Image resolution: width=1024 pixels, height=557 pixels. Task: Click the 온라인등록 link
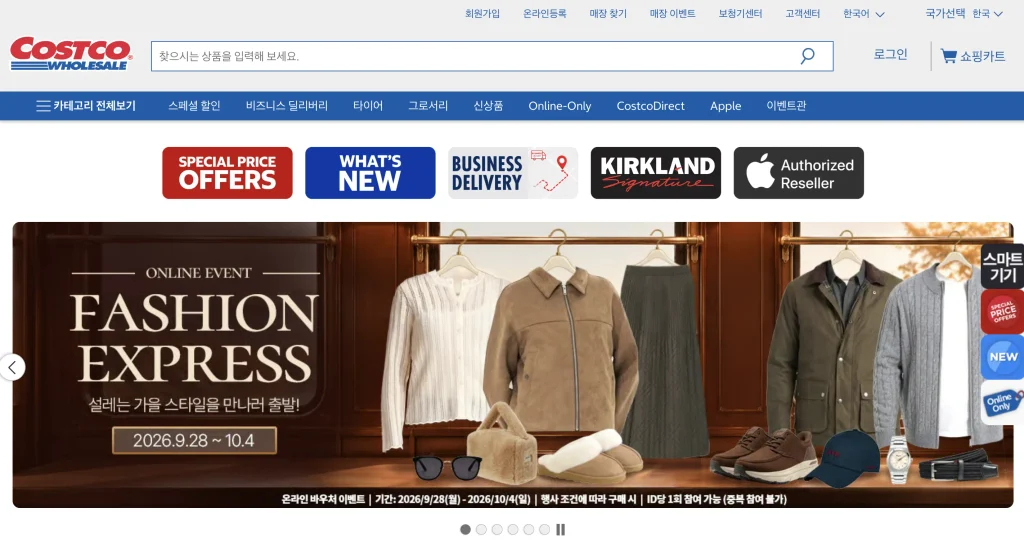(x=545, y=14)
